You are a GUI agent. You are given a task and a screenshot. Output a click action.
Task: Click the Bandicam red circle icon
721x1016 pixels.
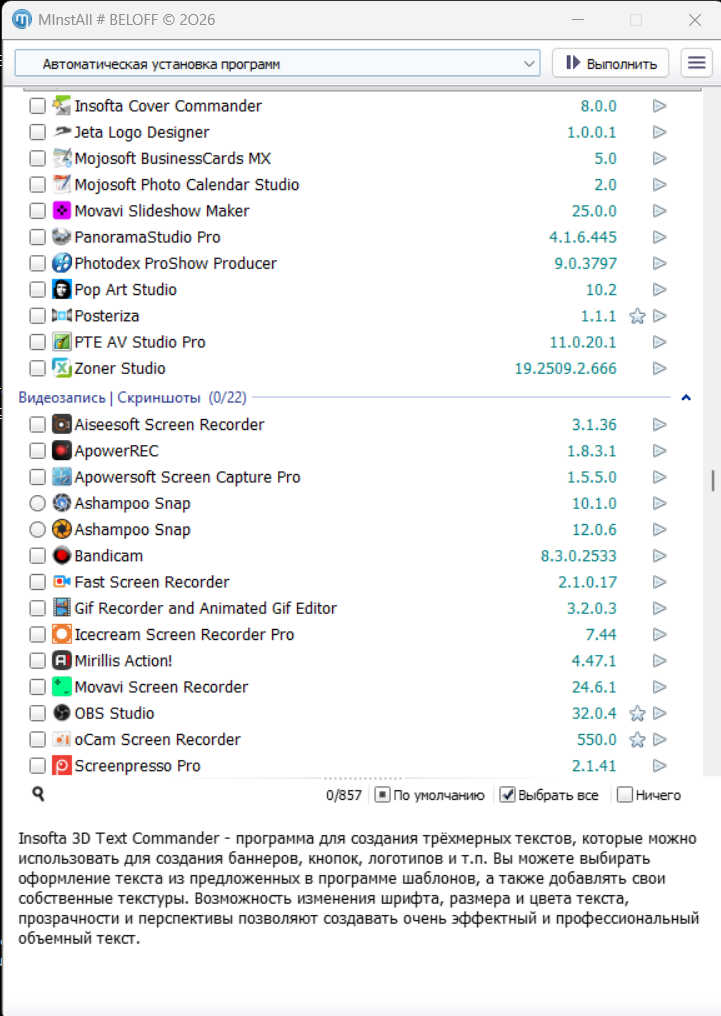point(62,556)
